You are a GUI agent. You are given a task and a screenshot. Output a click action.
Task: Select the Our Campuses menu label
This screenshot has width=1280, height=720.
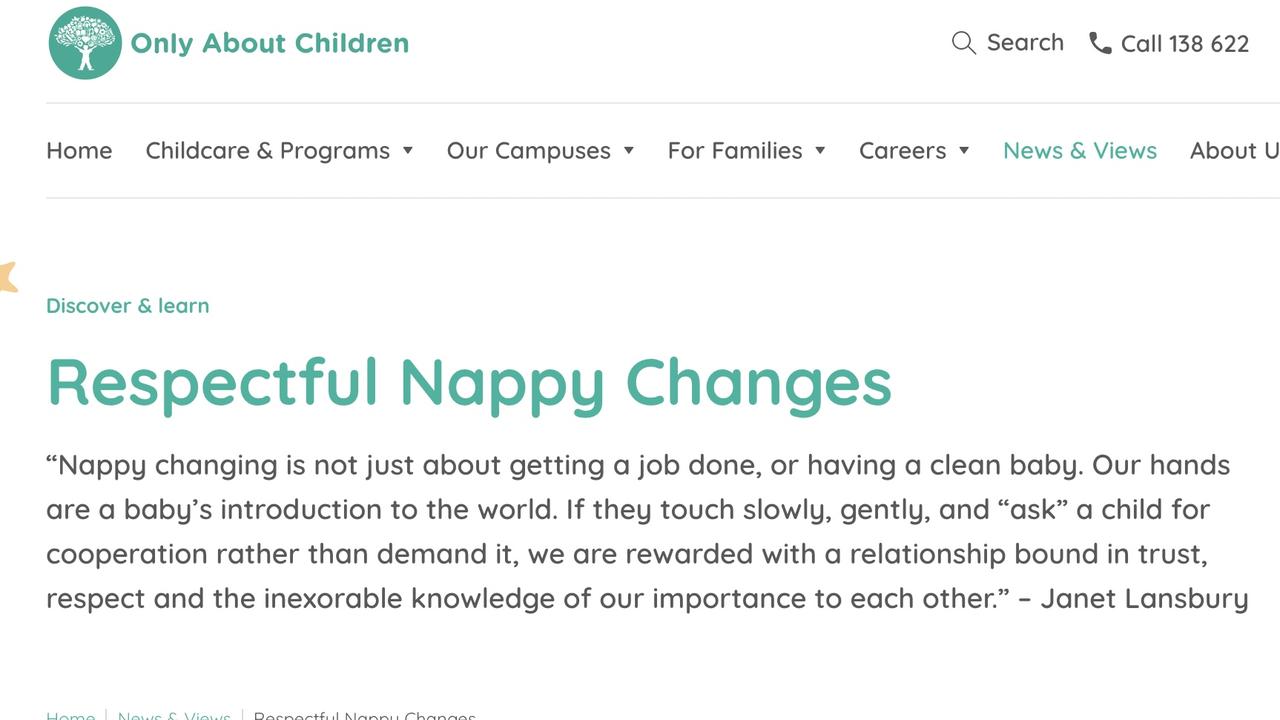(529, 151)
